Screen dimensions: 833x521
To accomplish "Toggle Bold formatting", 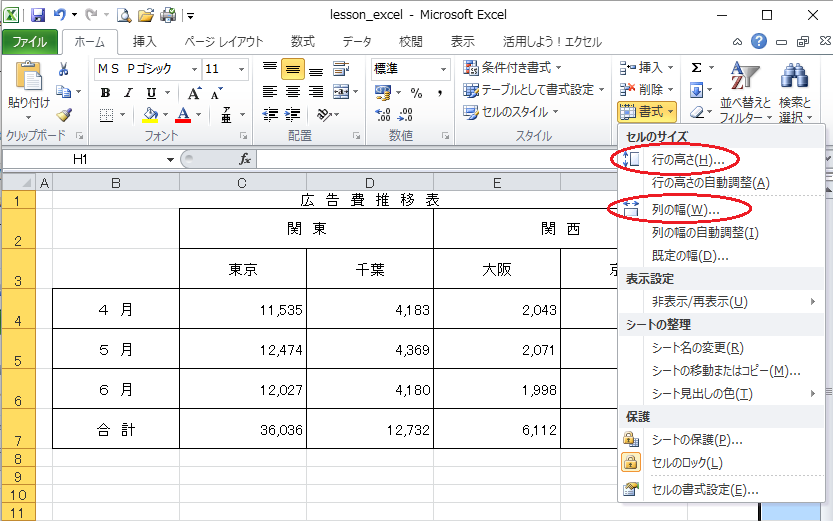I will click(x=105, y=93).
